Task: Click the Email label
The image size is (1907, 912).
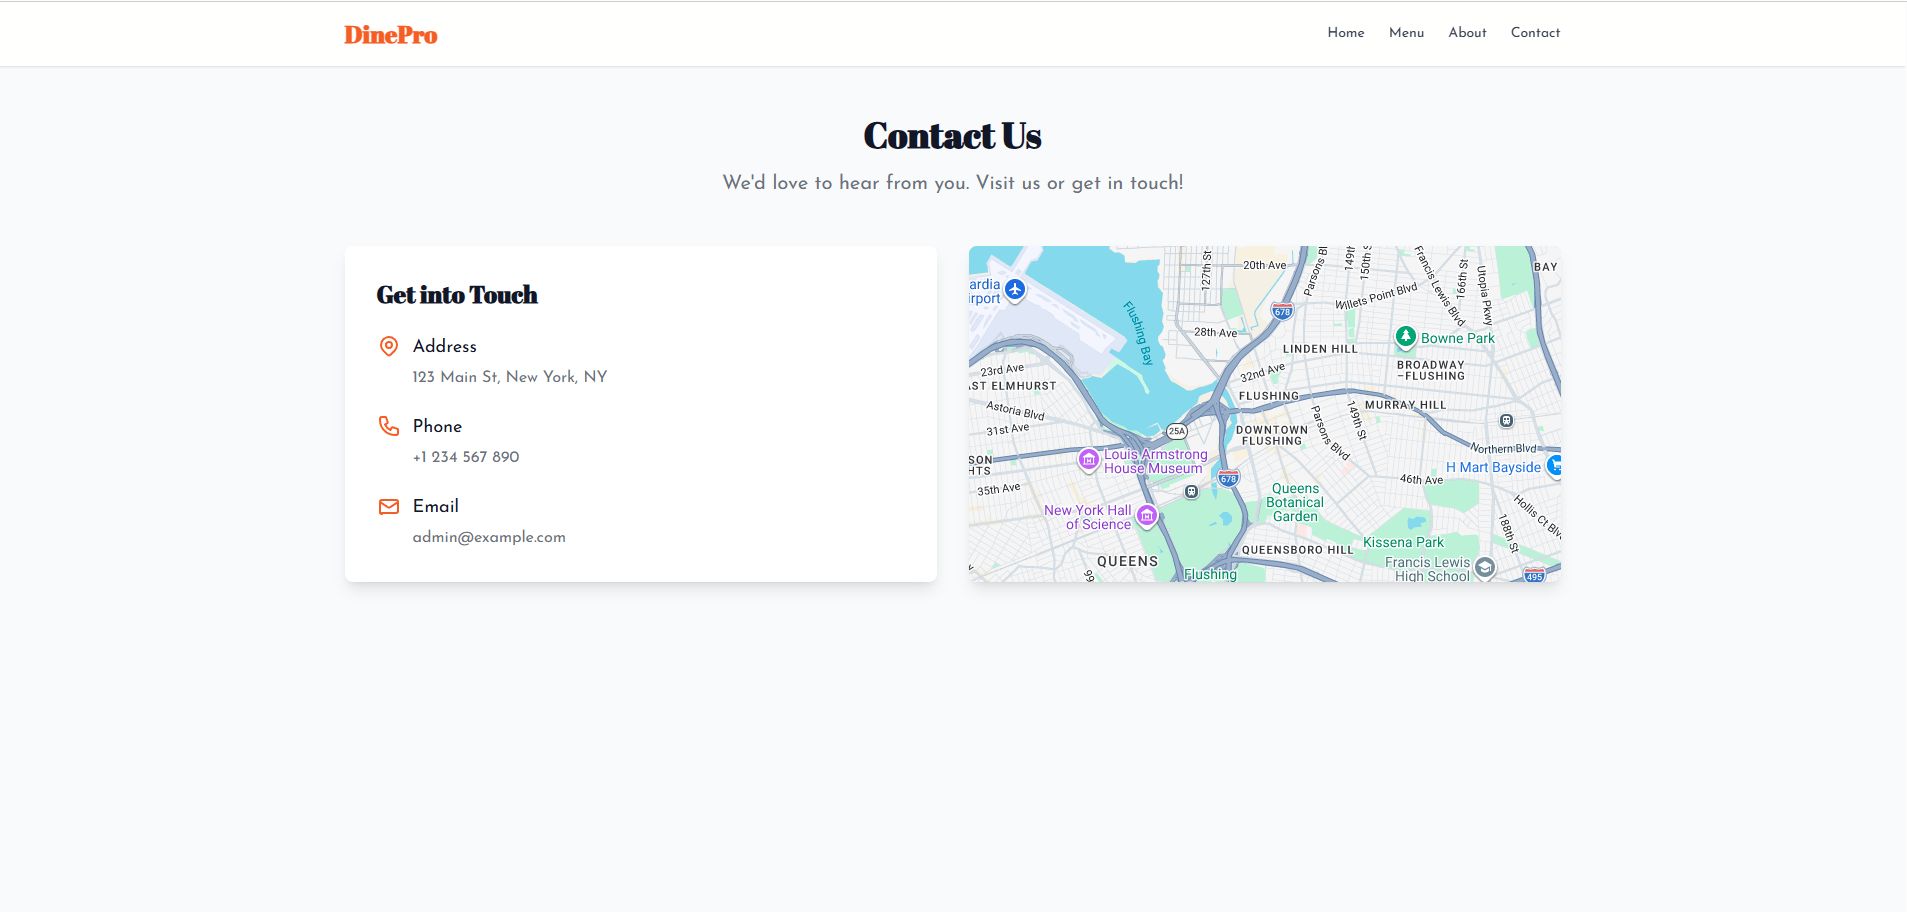Action: (436, 506)
